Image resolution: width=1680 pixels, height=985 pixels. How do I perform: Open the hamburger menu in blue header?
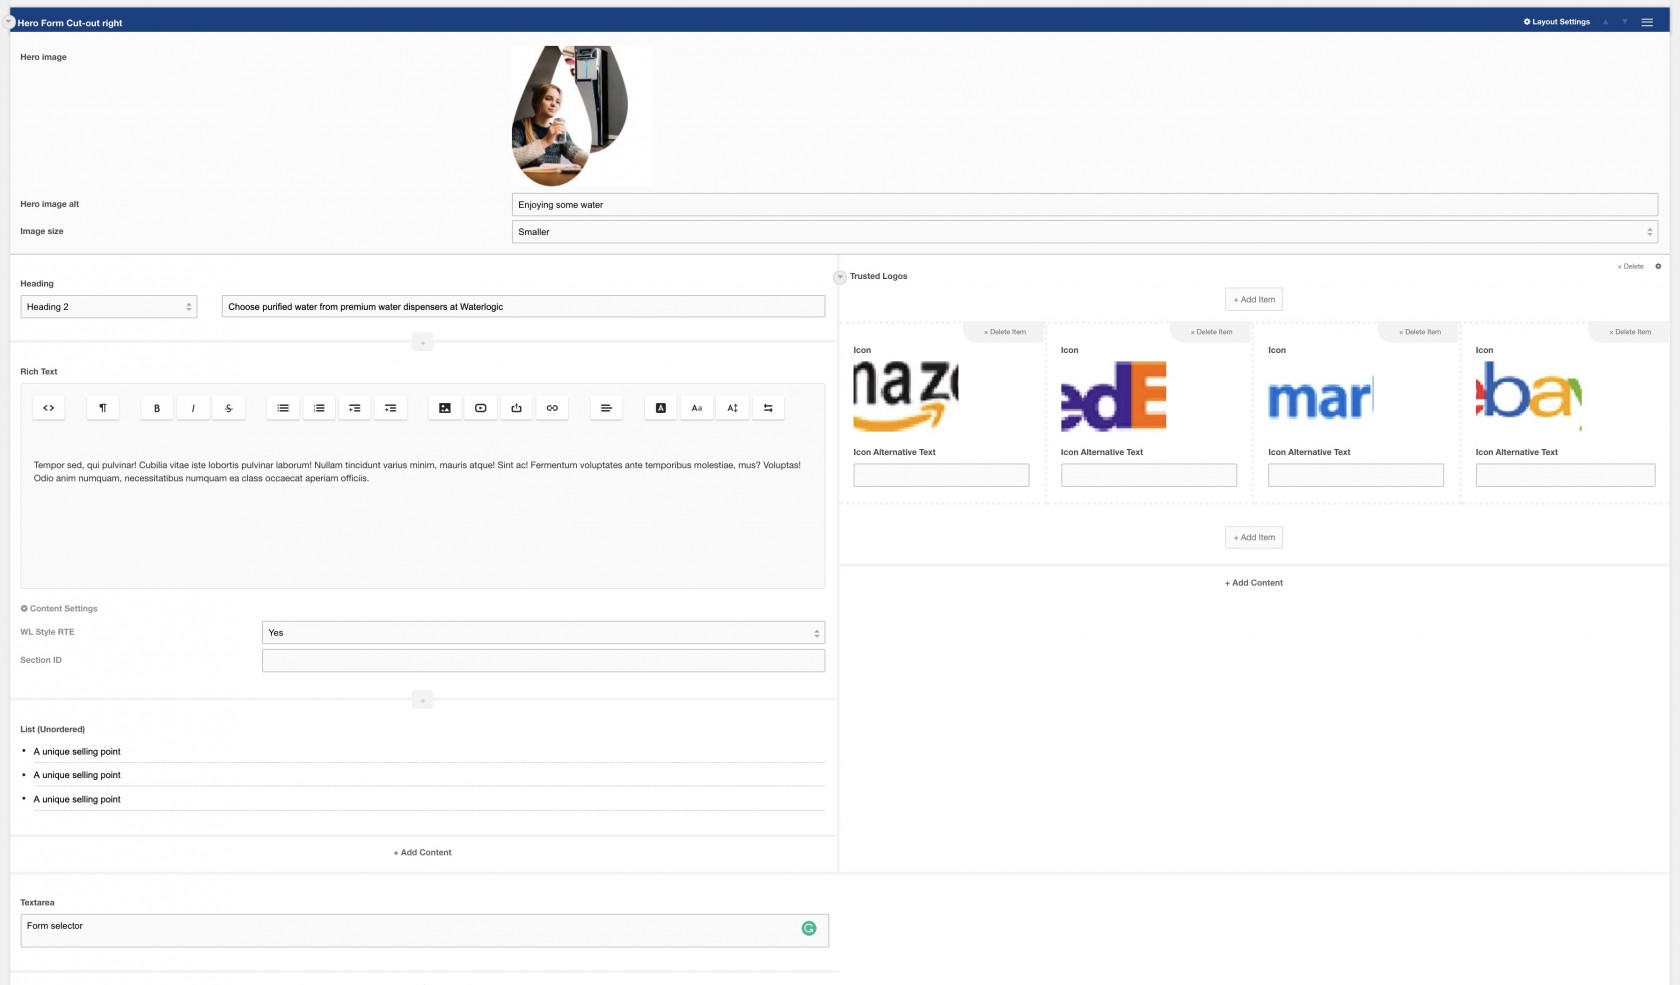pos(1647,22)
